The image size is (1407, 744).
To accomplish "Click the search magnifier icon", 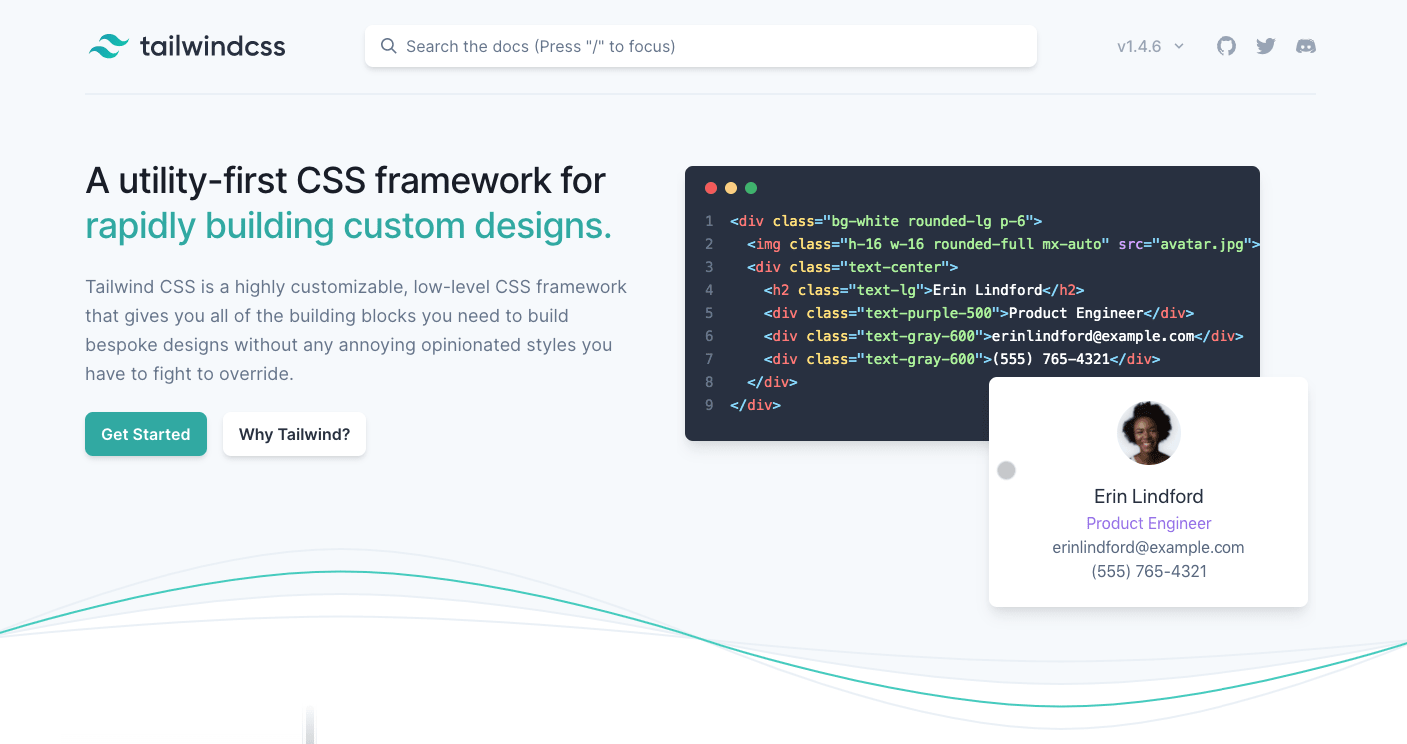I will tap(388, 46).
